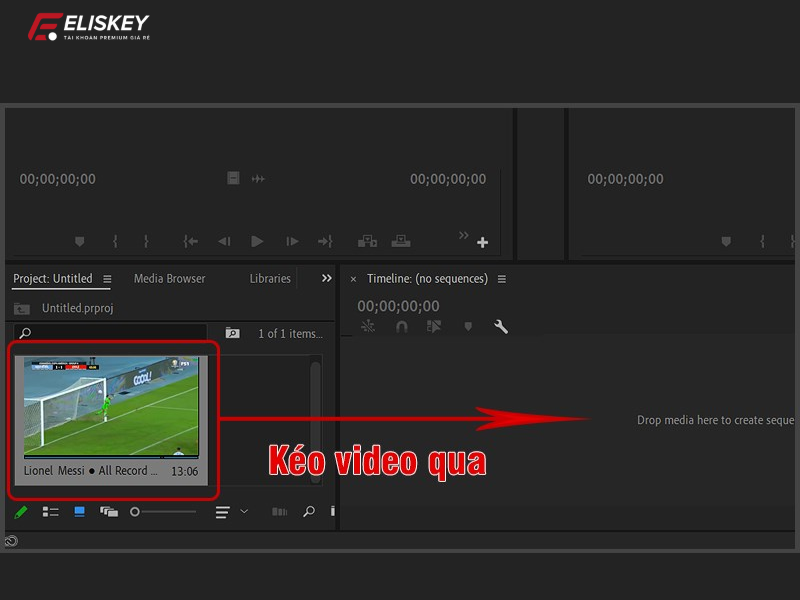Image resolution: width=800 pixels, height=600 pixels.
Task: Click the Mark In bracket icon
Action: pyautogui.click(x=115, y=241)
